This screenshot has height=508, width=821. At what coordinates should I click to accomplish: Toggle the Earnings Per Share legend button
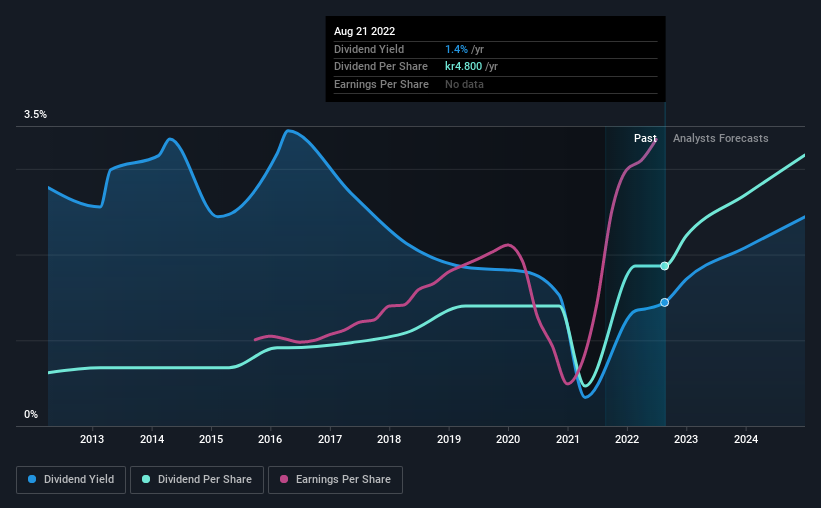click(x=336, y=480)
